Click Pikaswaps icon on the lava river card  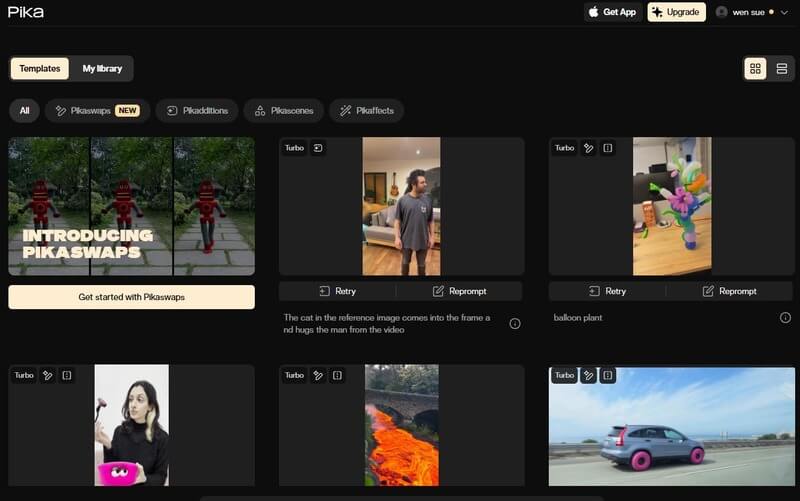click(318, 375)
